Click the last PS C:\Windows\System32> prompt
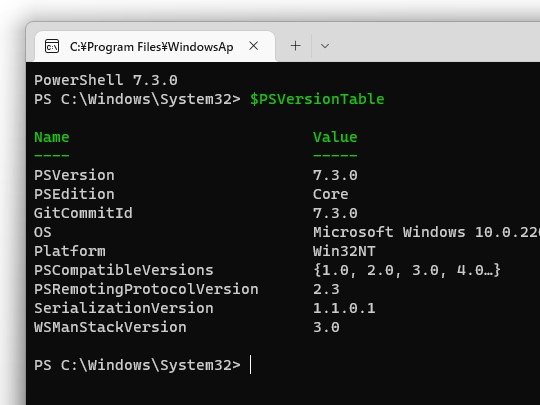Image resolution: width=540 pixels, height=405 pixels. [x=137, y=365]
